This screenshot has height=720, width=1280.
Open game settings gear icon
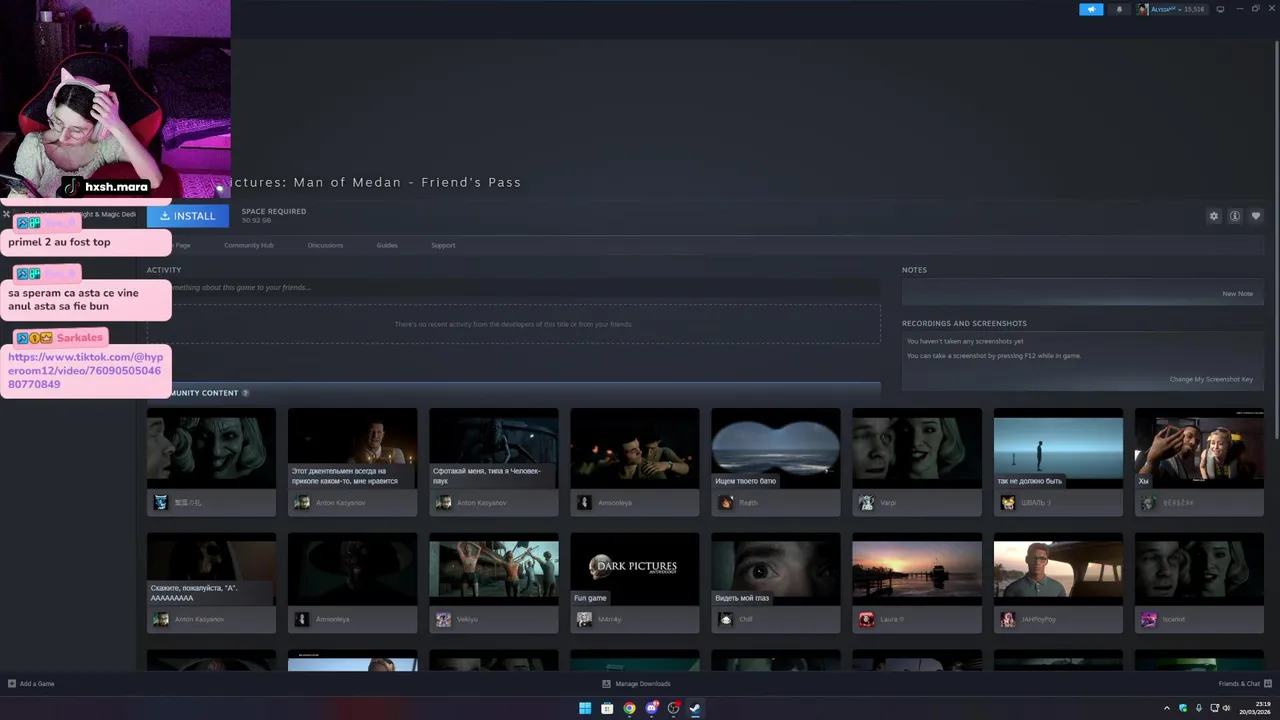coord(1214,216)
